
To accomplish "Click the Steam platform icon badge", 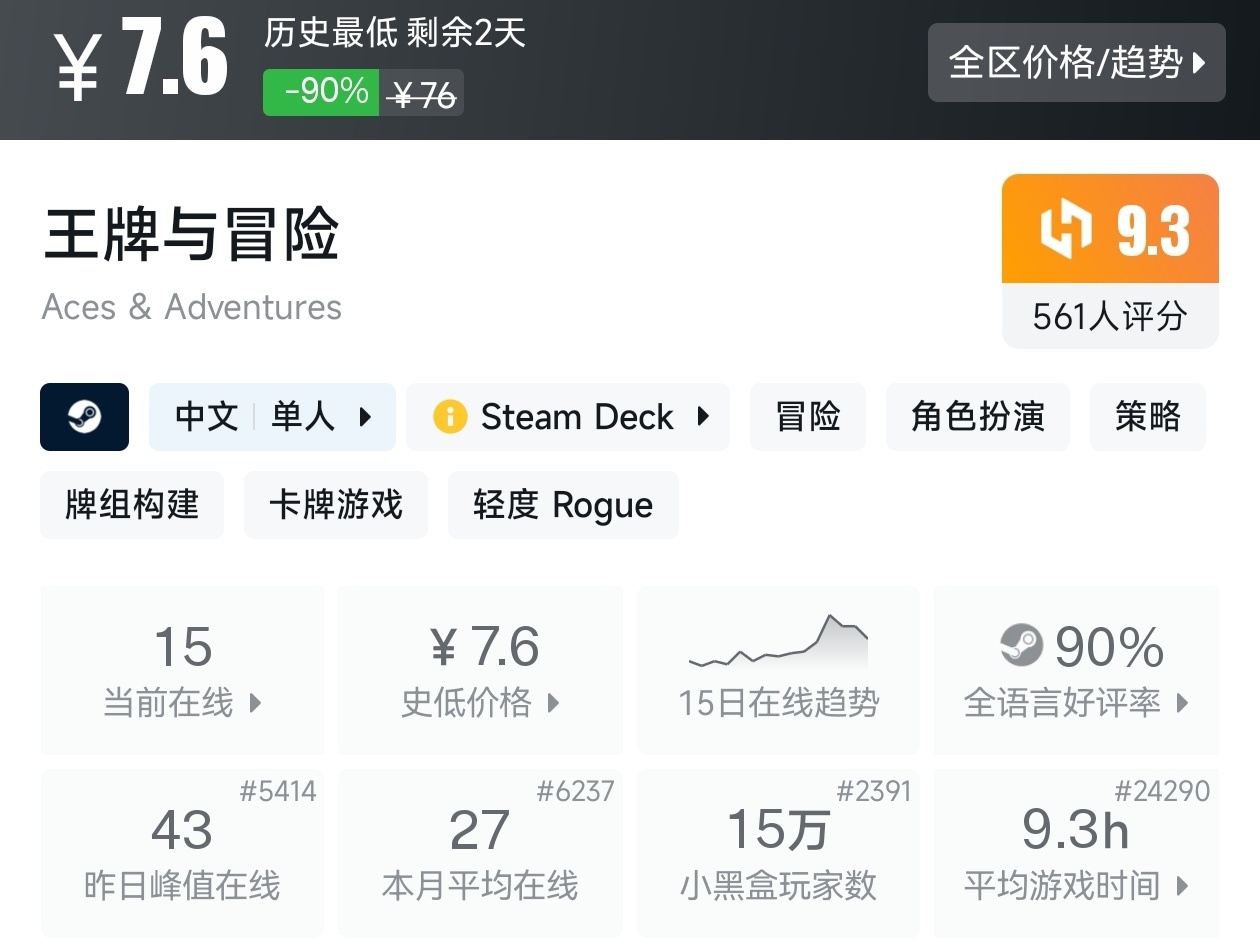I will tap(84, 417).
